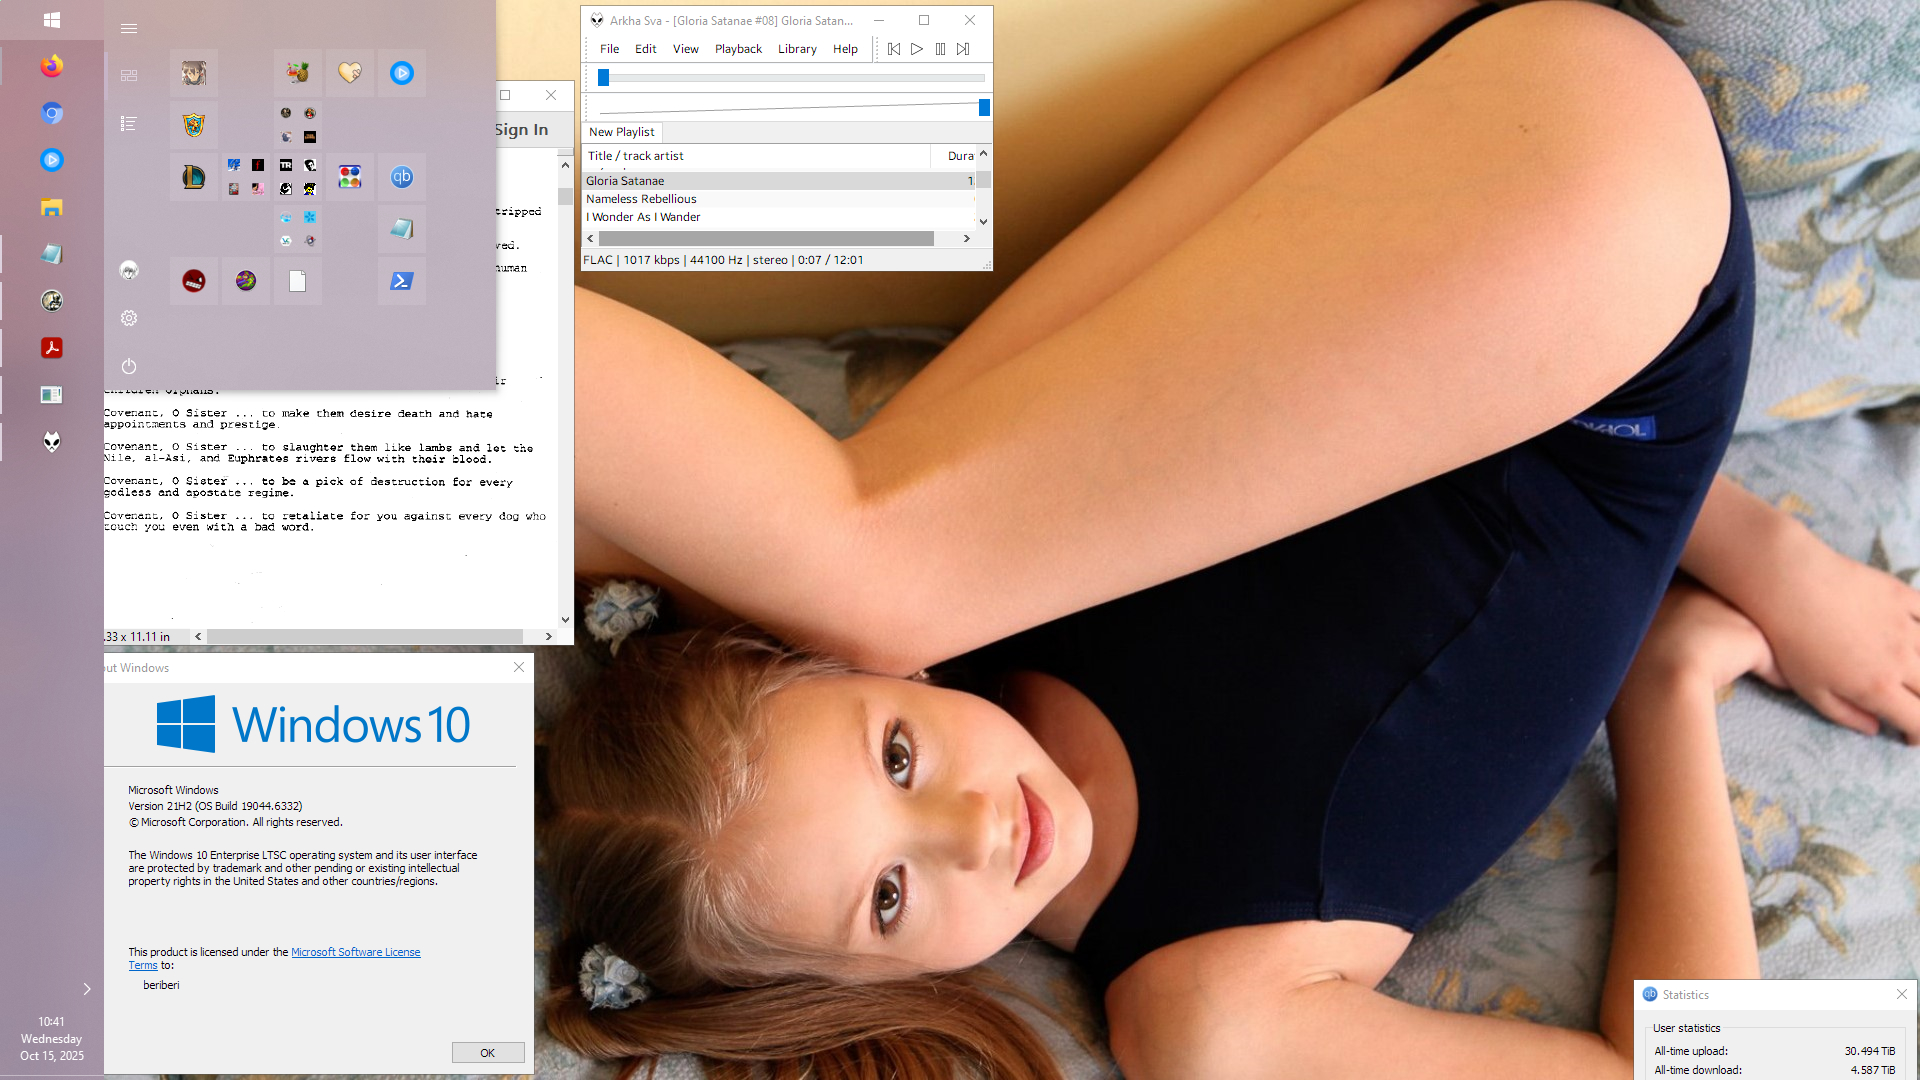Open Adobe Acrobat from the taskbar
This screenshot has width=1920, height=1080.
click(x=52, y=348)
